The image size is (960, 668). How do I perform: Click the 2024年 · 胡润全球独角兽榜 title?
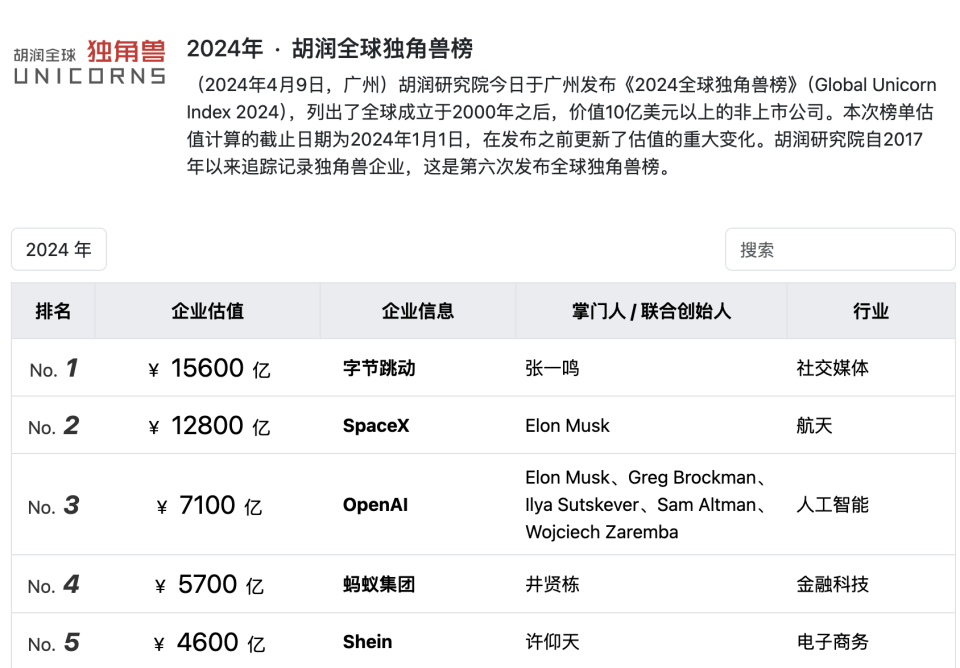(330, 48)
